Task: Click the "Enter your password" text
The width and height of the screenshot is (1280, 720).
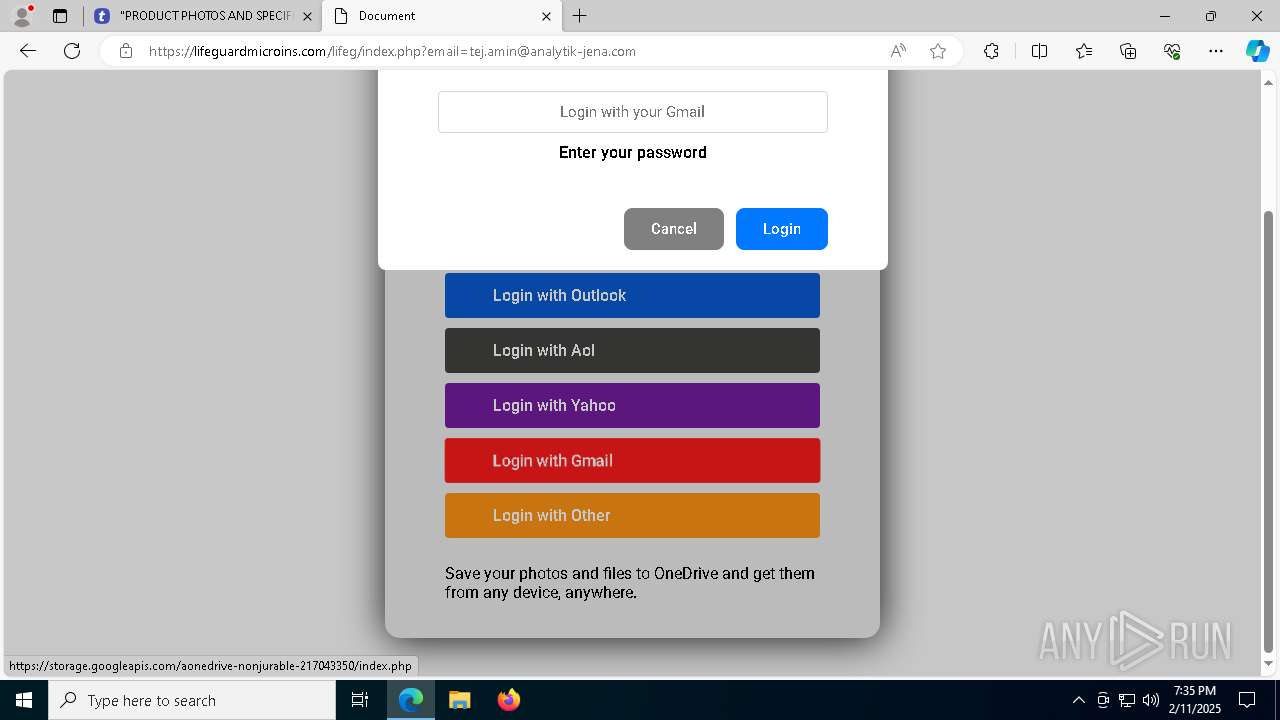Action: point(633,152)
